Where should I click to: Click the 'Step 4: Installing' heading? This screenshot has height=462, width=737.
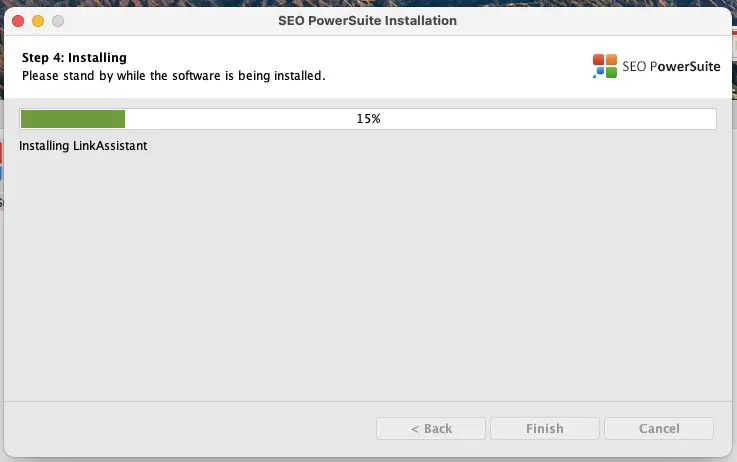[x=74, y=58]
